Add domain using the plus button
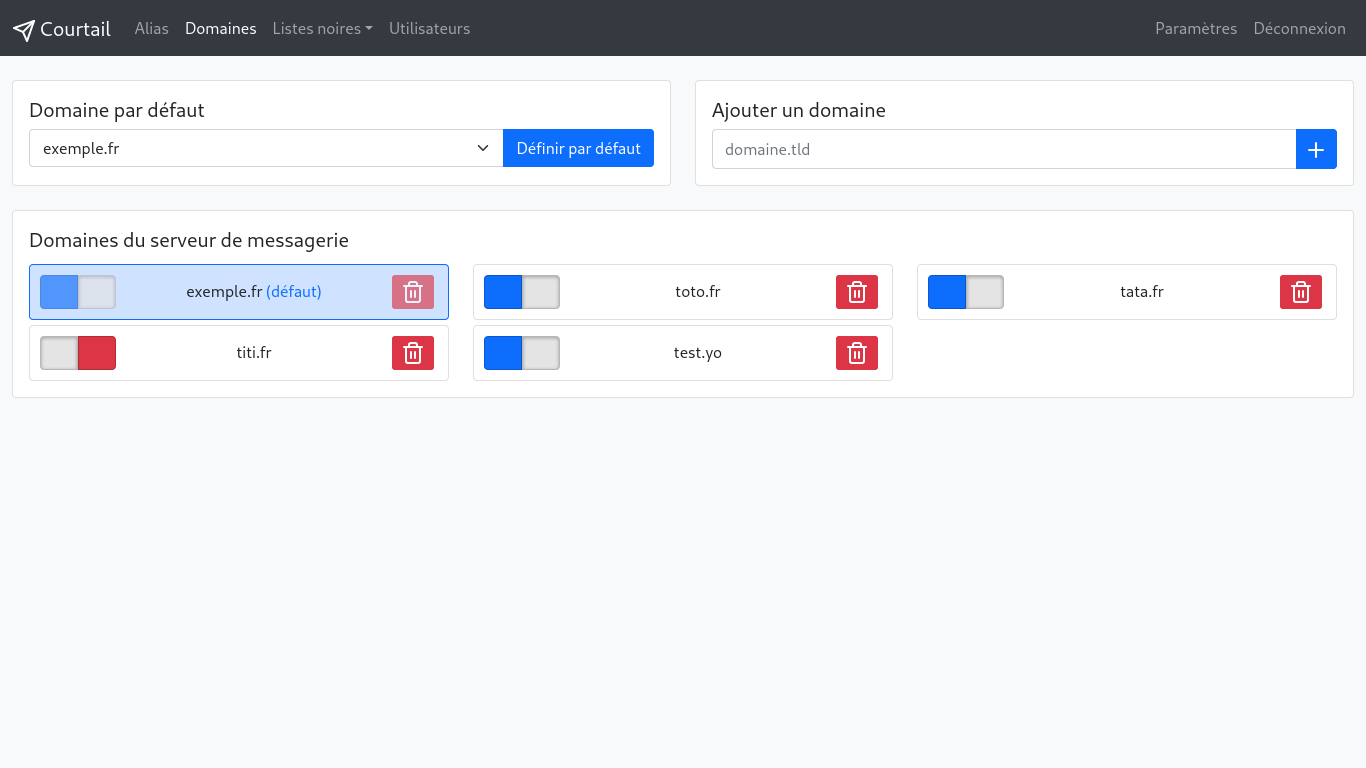 click(x=1316, y=149)
